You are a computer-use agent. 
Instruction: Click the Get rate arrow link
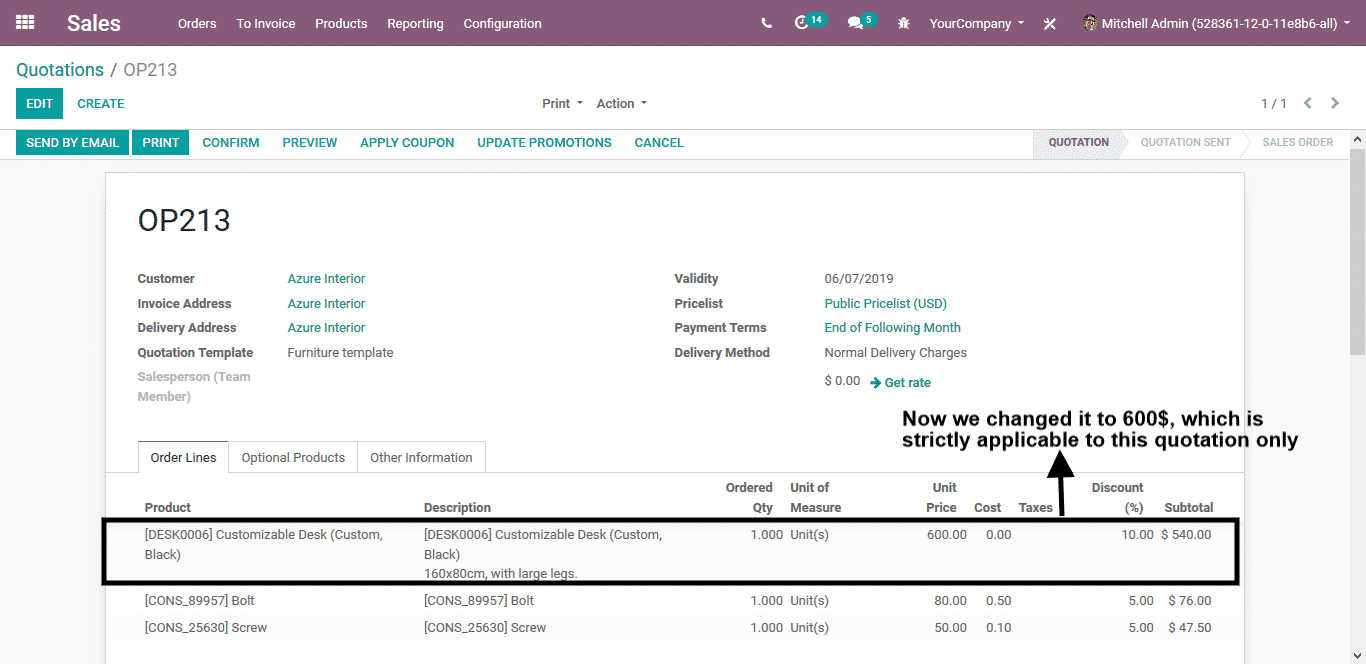pos(900,382)
